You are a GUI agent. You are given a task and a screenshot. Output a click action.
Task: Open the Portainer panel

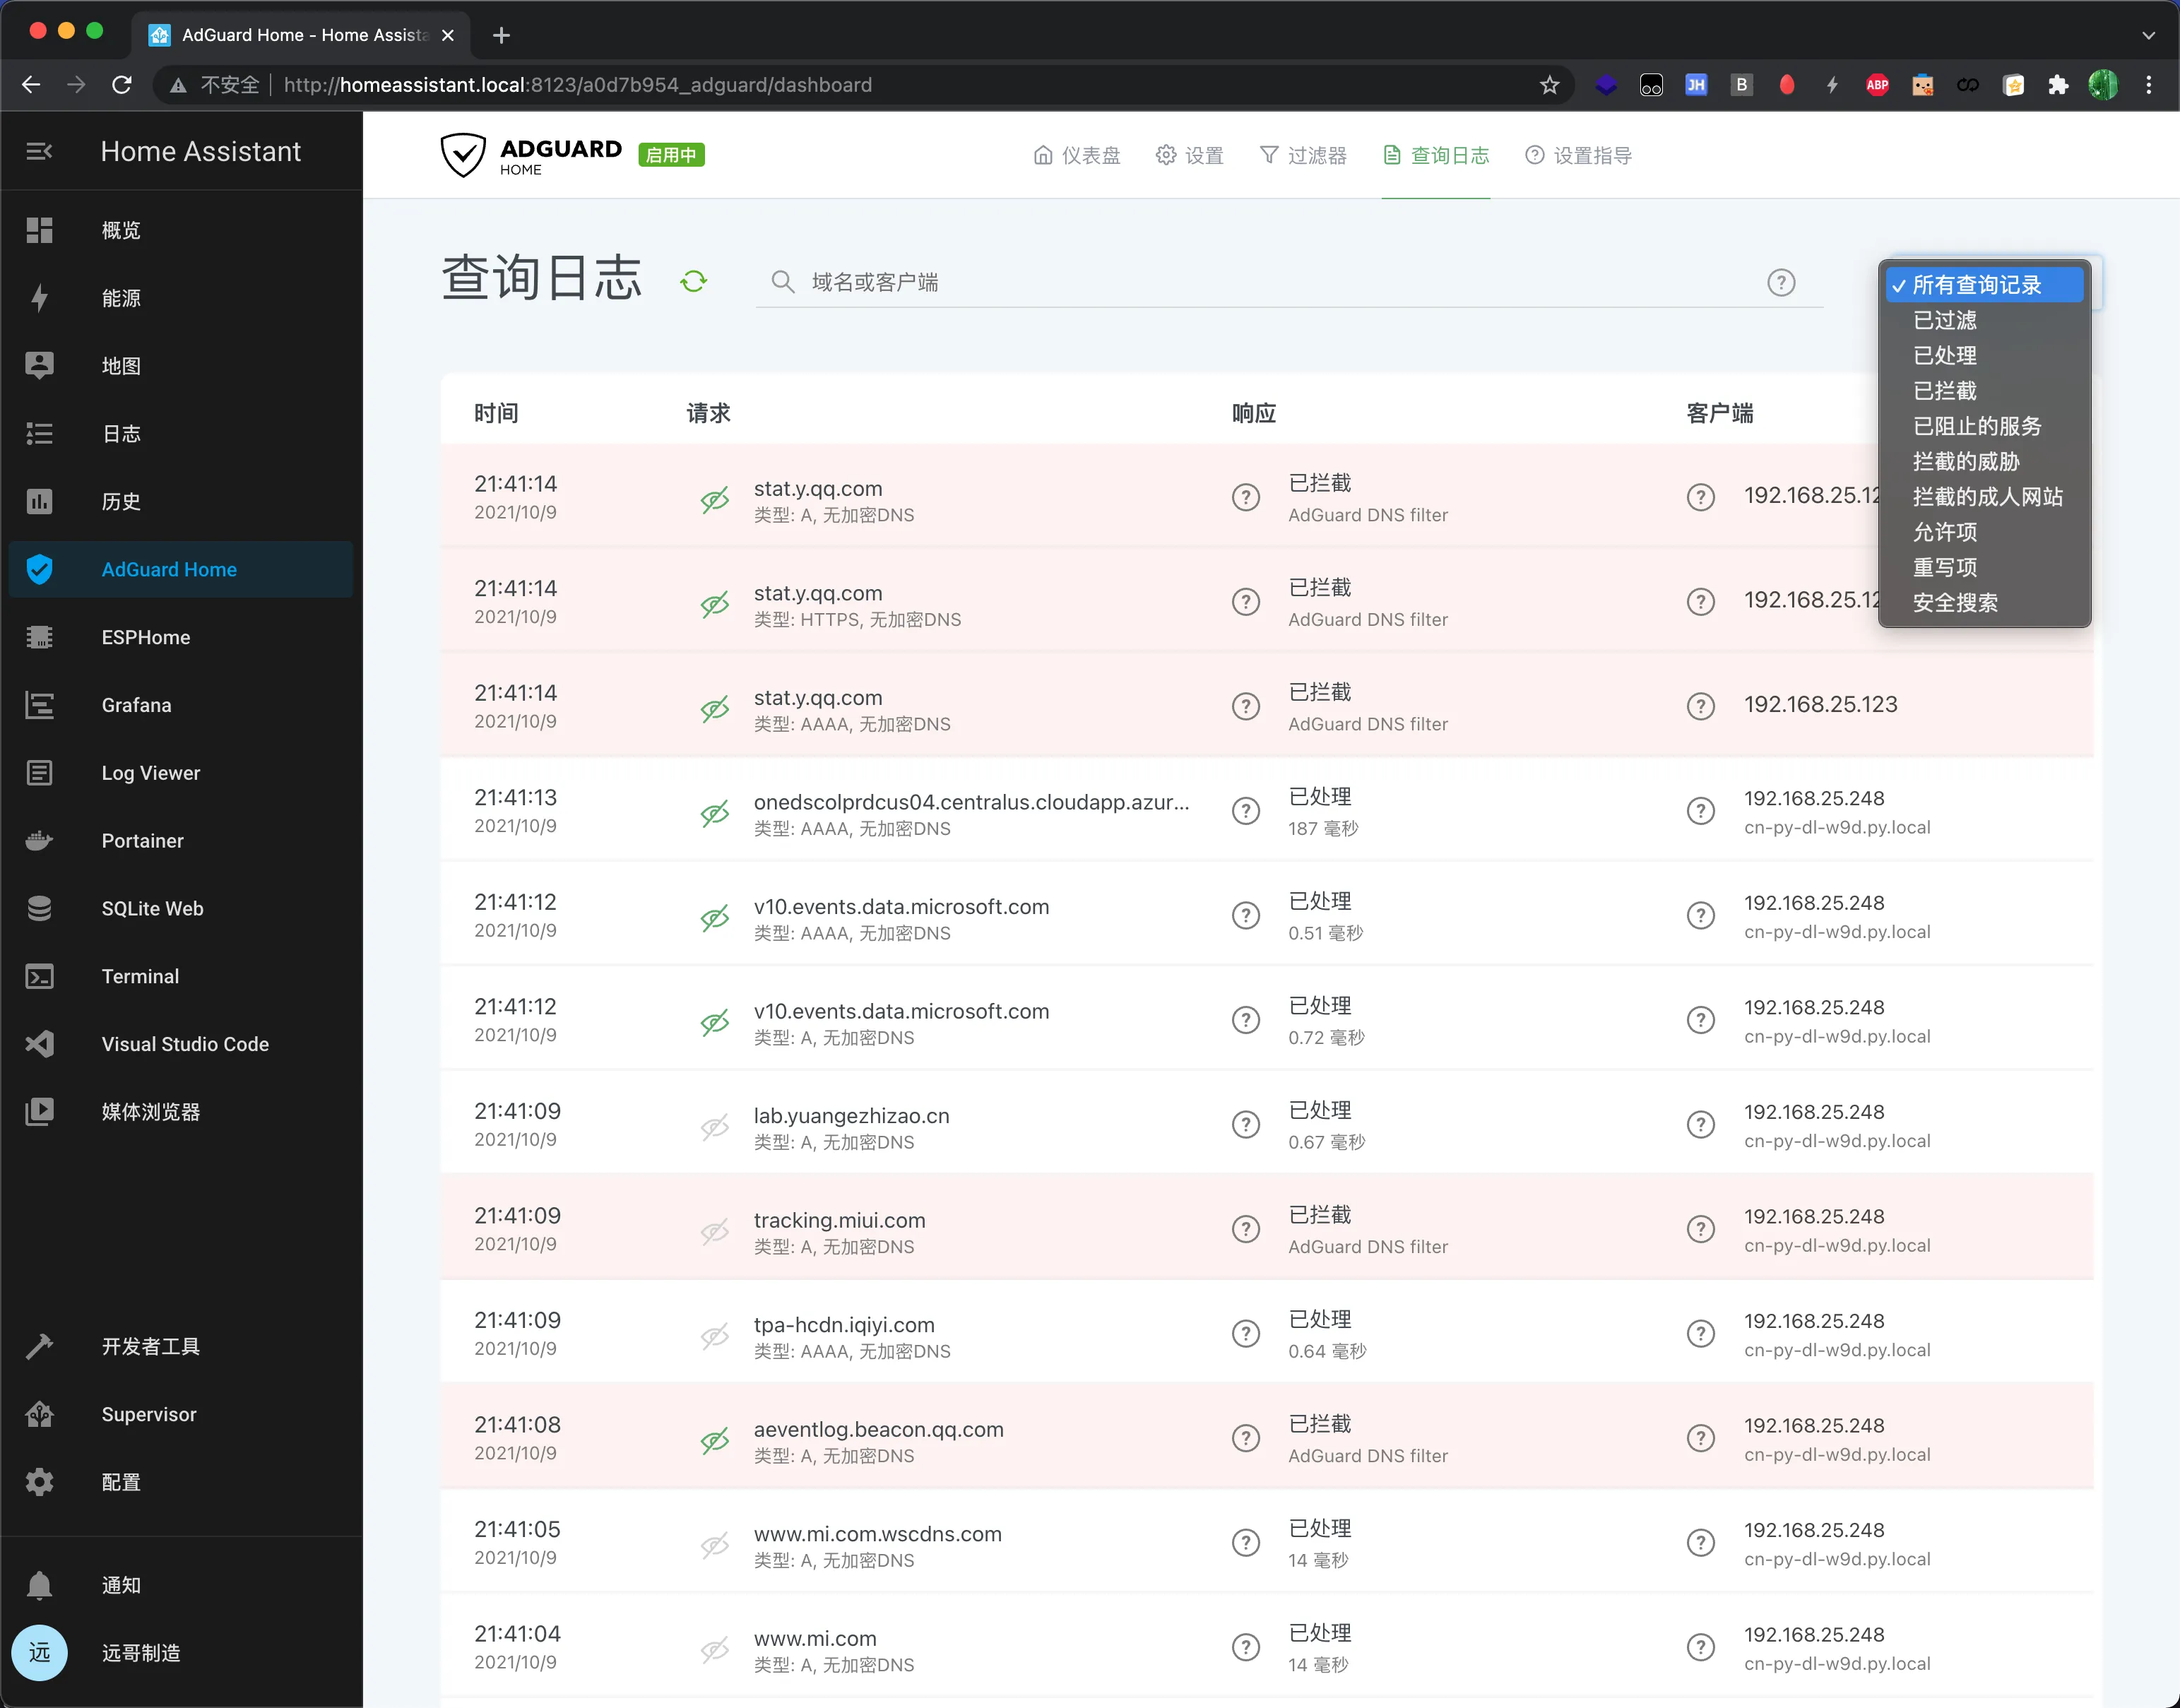(x=181, y=841)
